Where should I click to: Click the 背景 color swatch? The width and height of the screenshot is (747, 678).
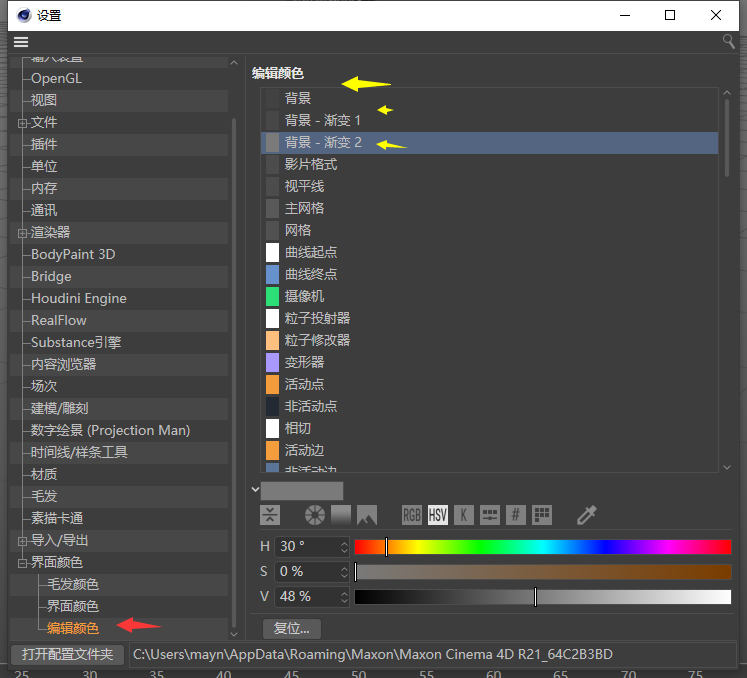tap(272, 99)
